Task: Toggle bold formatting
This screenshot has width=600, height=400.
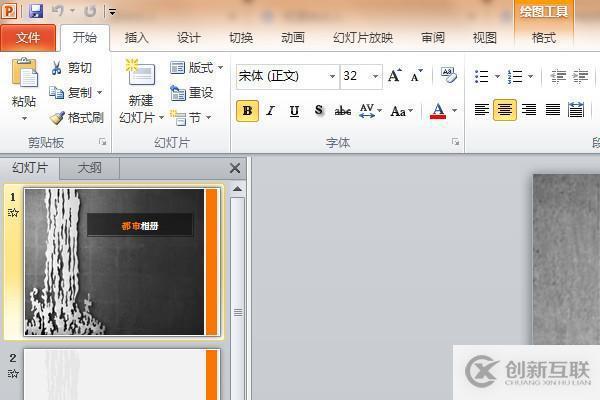Action: 247,111
